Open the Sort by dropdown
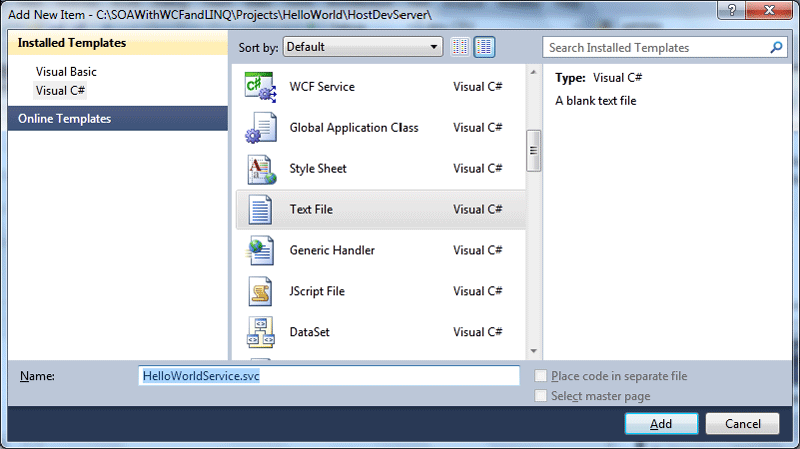 pyautogui.click(x=362, y=47)
